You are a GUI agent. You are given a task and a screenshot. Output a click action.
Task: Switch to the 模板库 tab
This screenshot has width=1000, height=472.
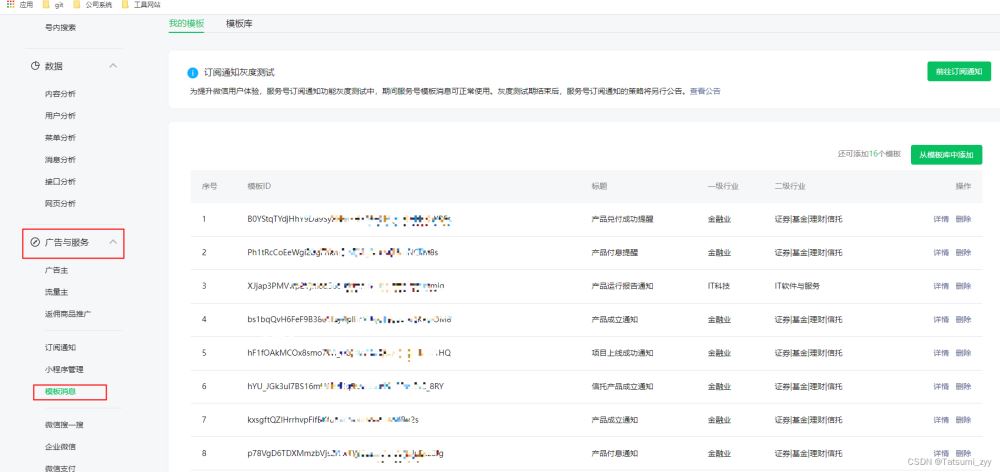pyautogui.click(x=239, y=23)
